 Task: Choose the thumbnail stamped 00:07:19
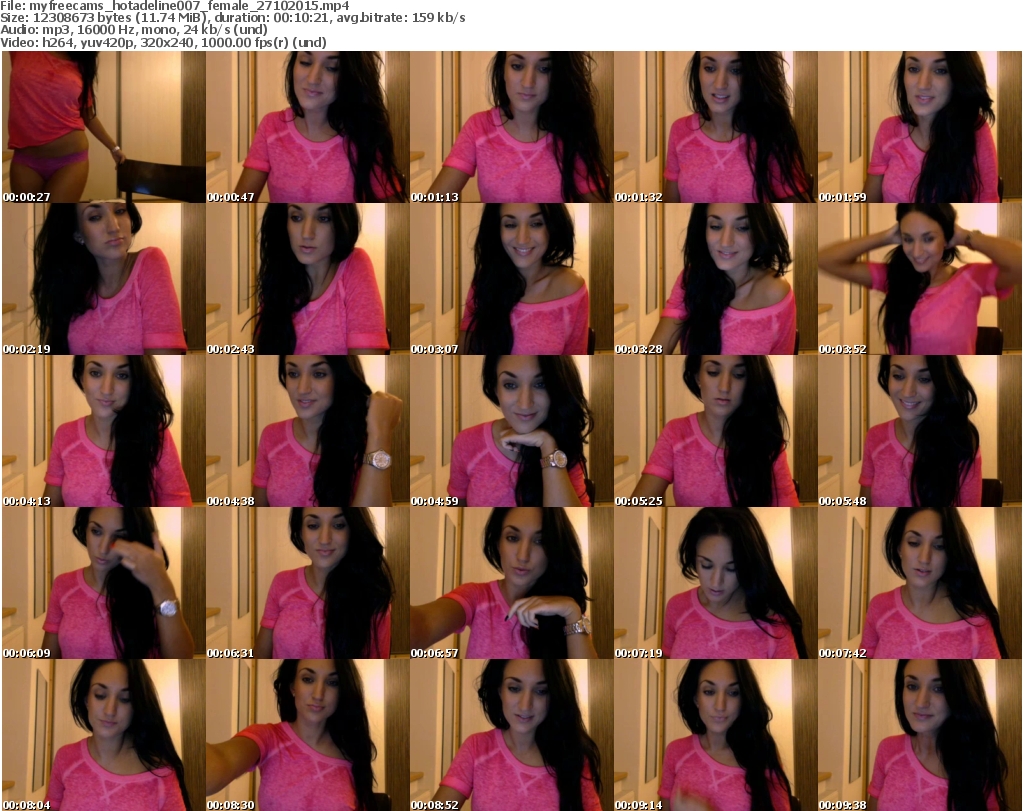pos(716,583)
